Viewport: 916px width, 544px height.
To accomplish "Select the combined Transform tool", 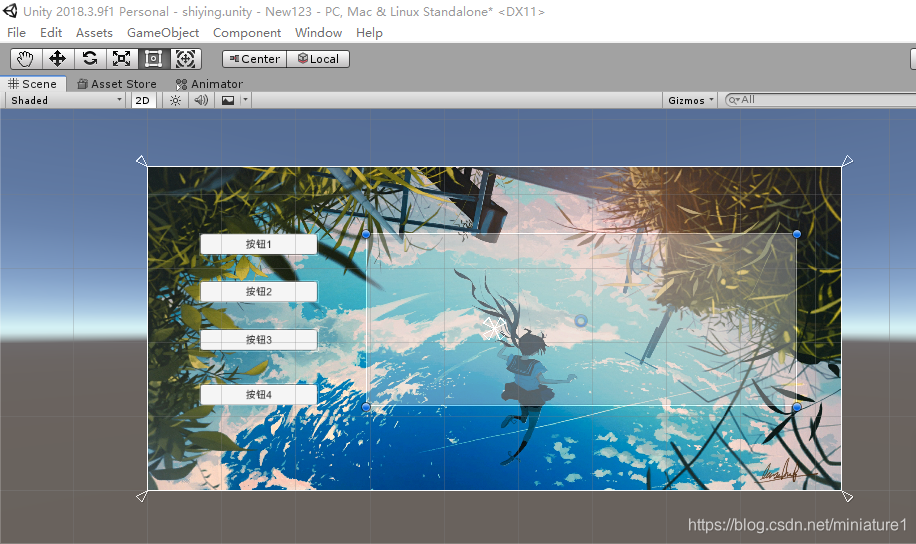I will [185, 58].
